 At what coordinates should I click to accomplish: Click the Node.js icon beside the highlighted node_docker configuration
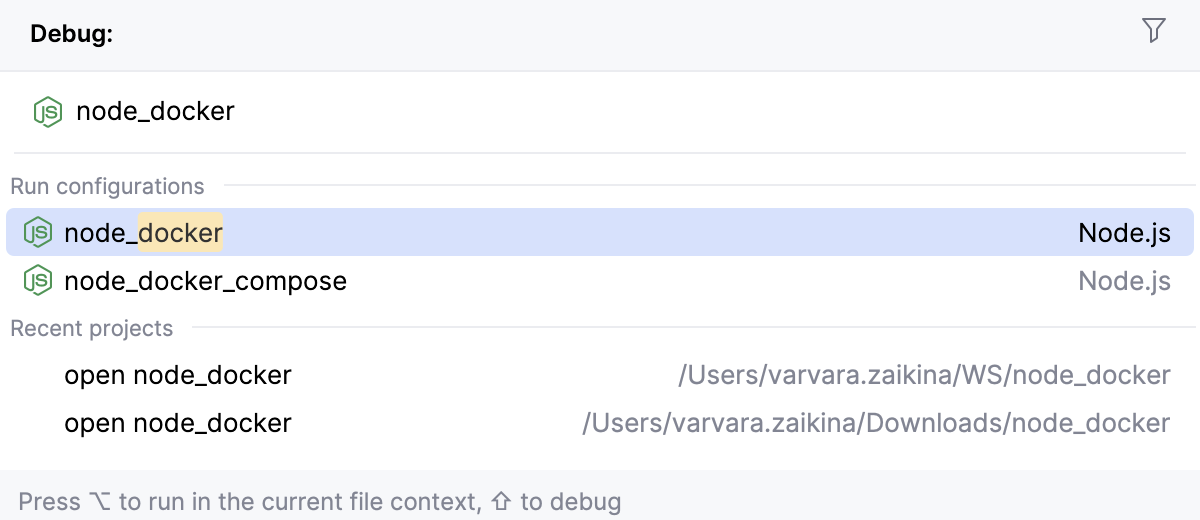tap(38, 233)
